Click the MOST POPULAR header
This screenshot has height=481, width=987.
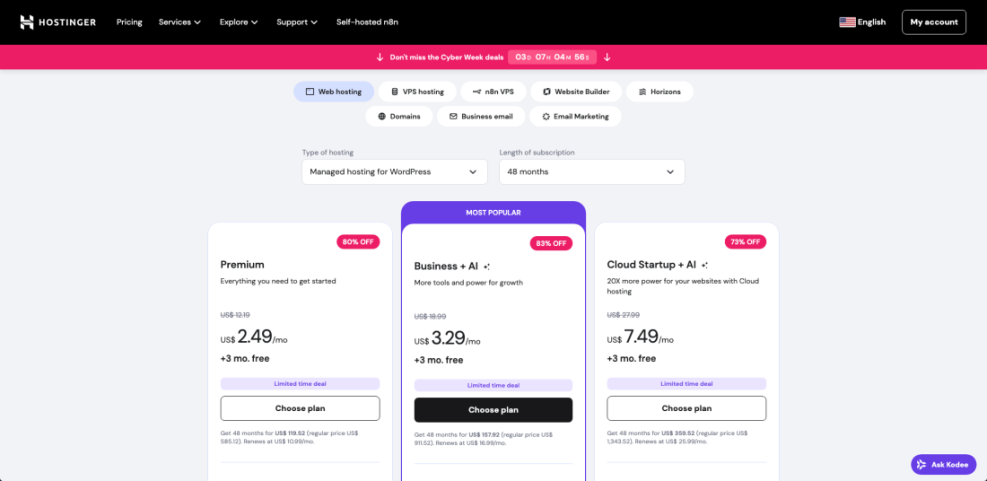click(x=494, y=213)
